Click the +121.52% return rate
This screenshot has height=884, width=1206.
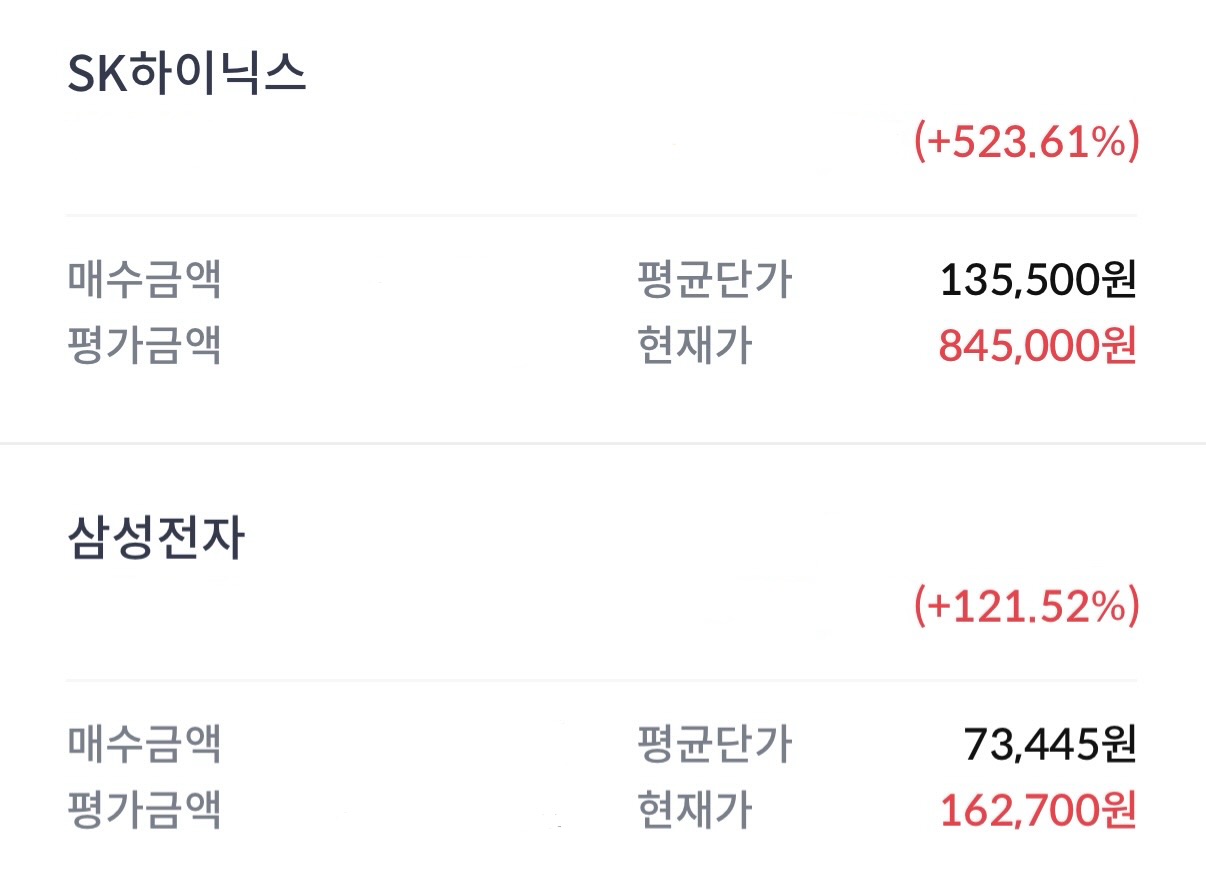pos(1026,607)
